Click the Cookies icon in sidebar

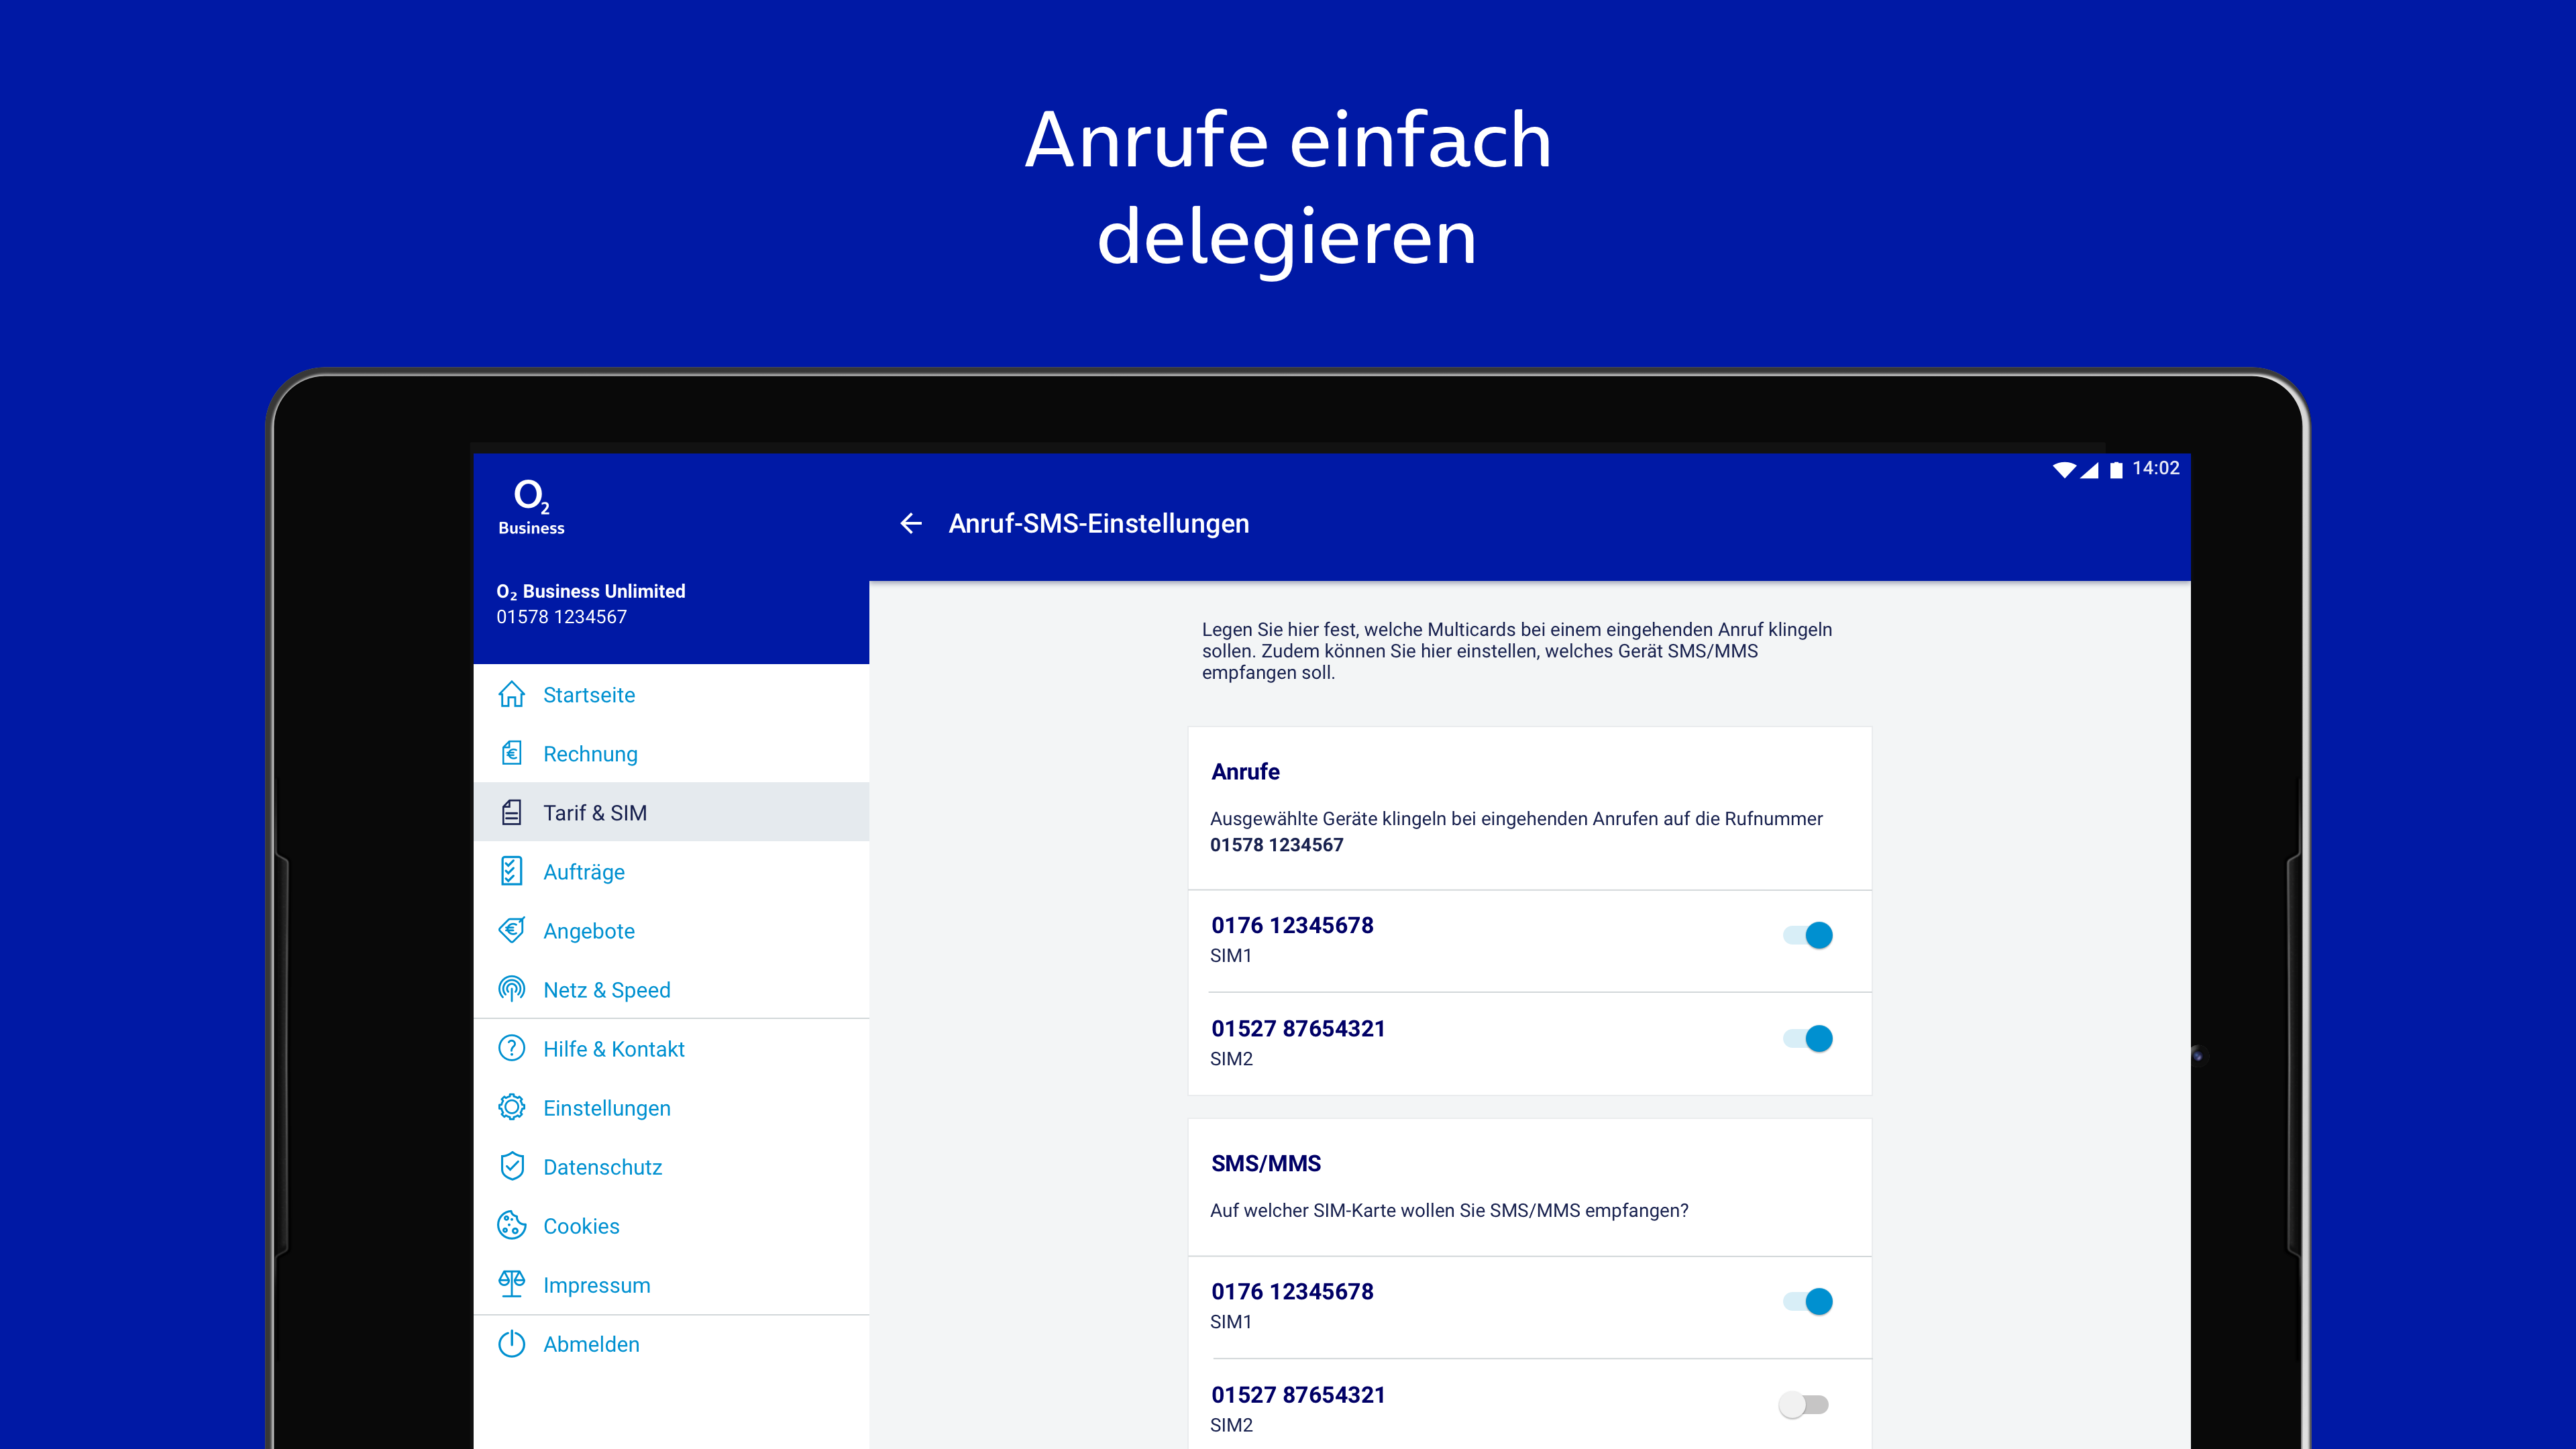(x=511, y=1225)
